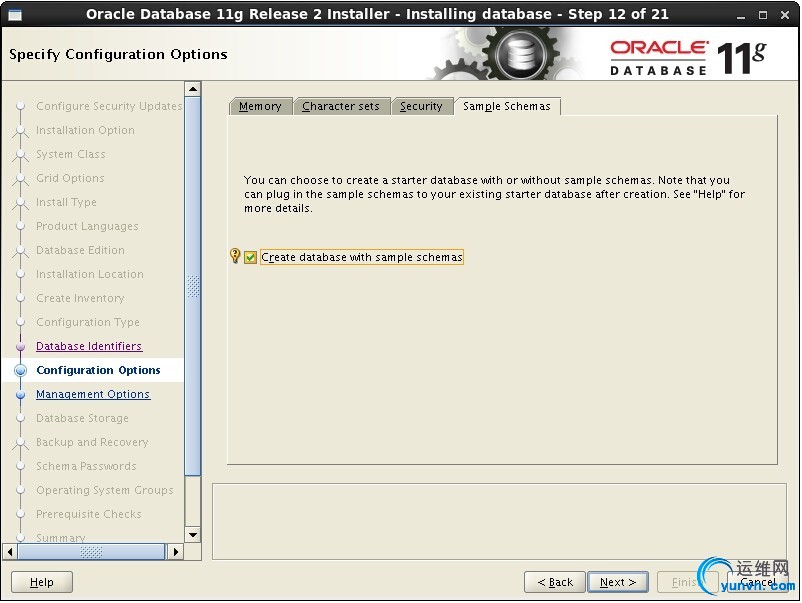Click the Configure Security Updates step text
This screenshot has width=802, height=603.
point(109,106)
